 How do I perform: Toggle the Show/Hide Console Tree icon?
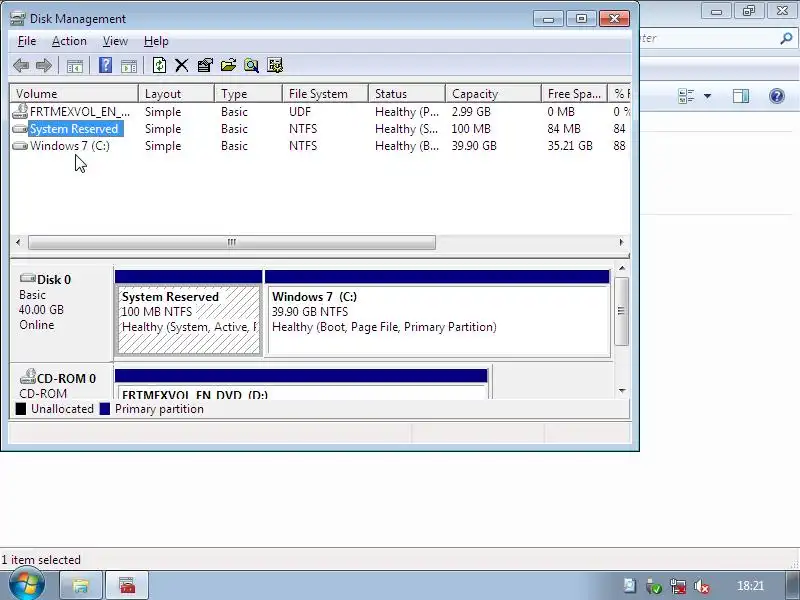pos(74,66)
